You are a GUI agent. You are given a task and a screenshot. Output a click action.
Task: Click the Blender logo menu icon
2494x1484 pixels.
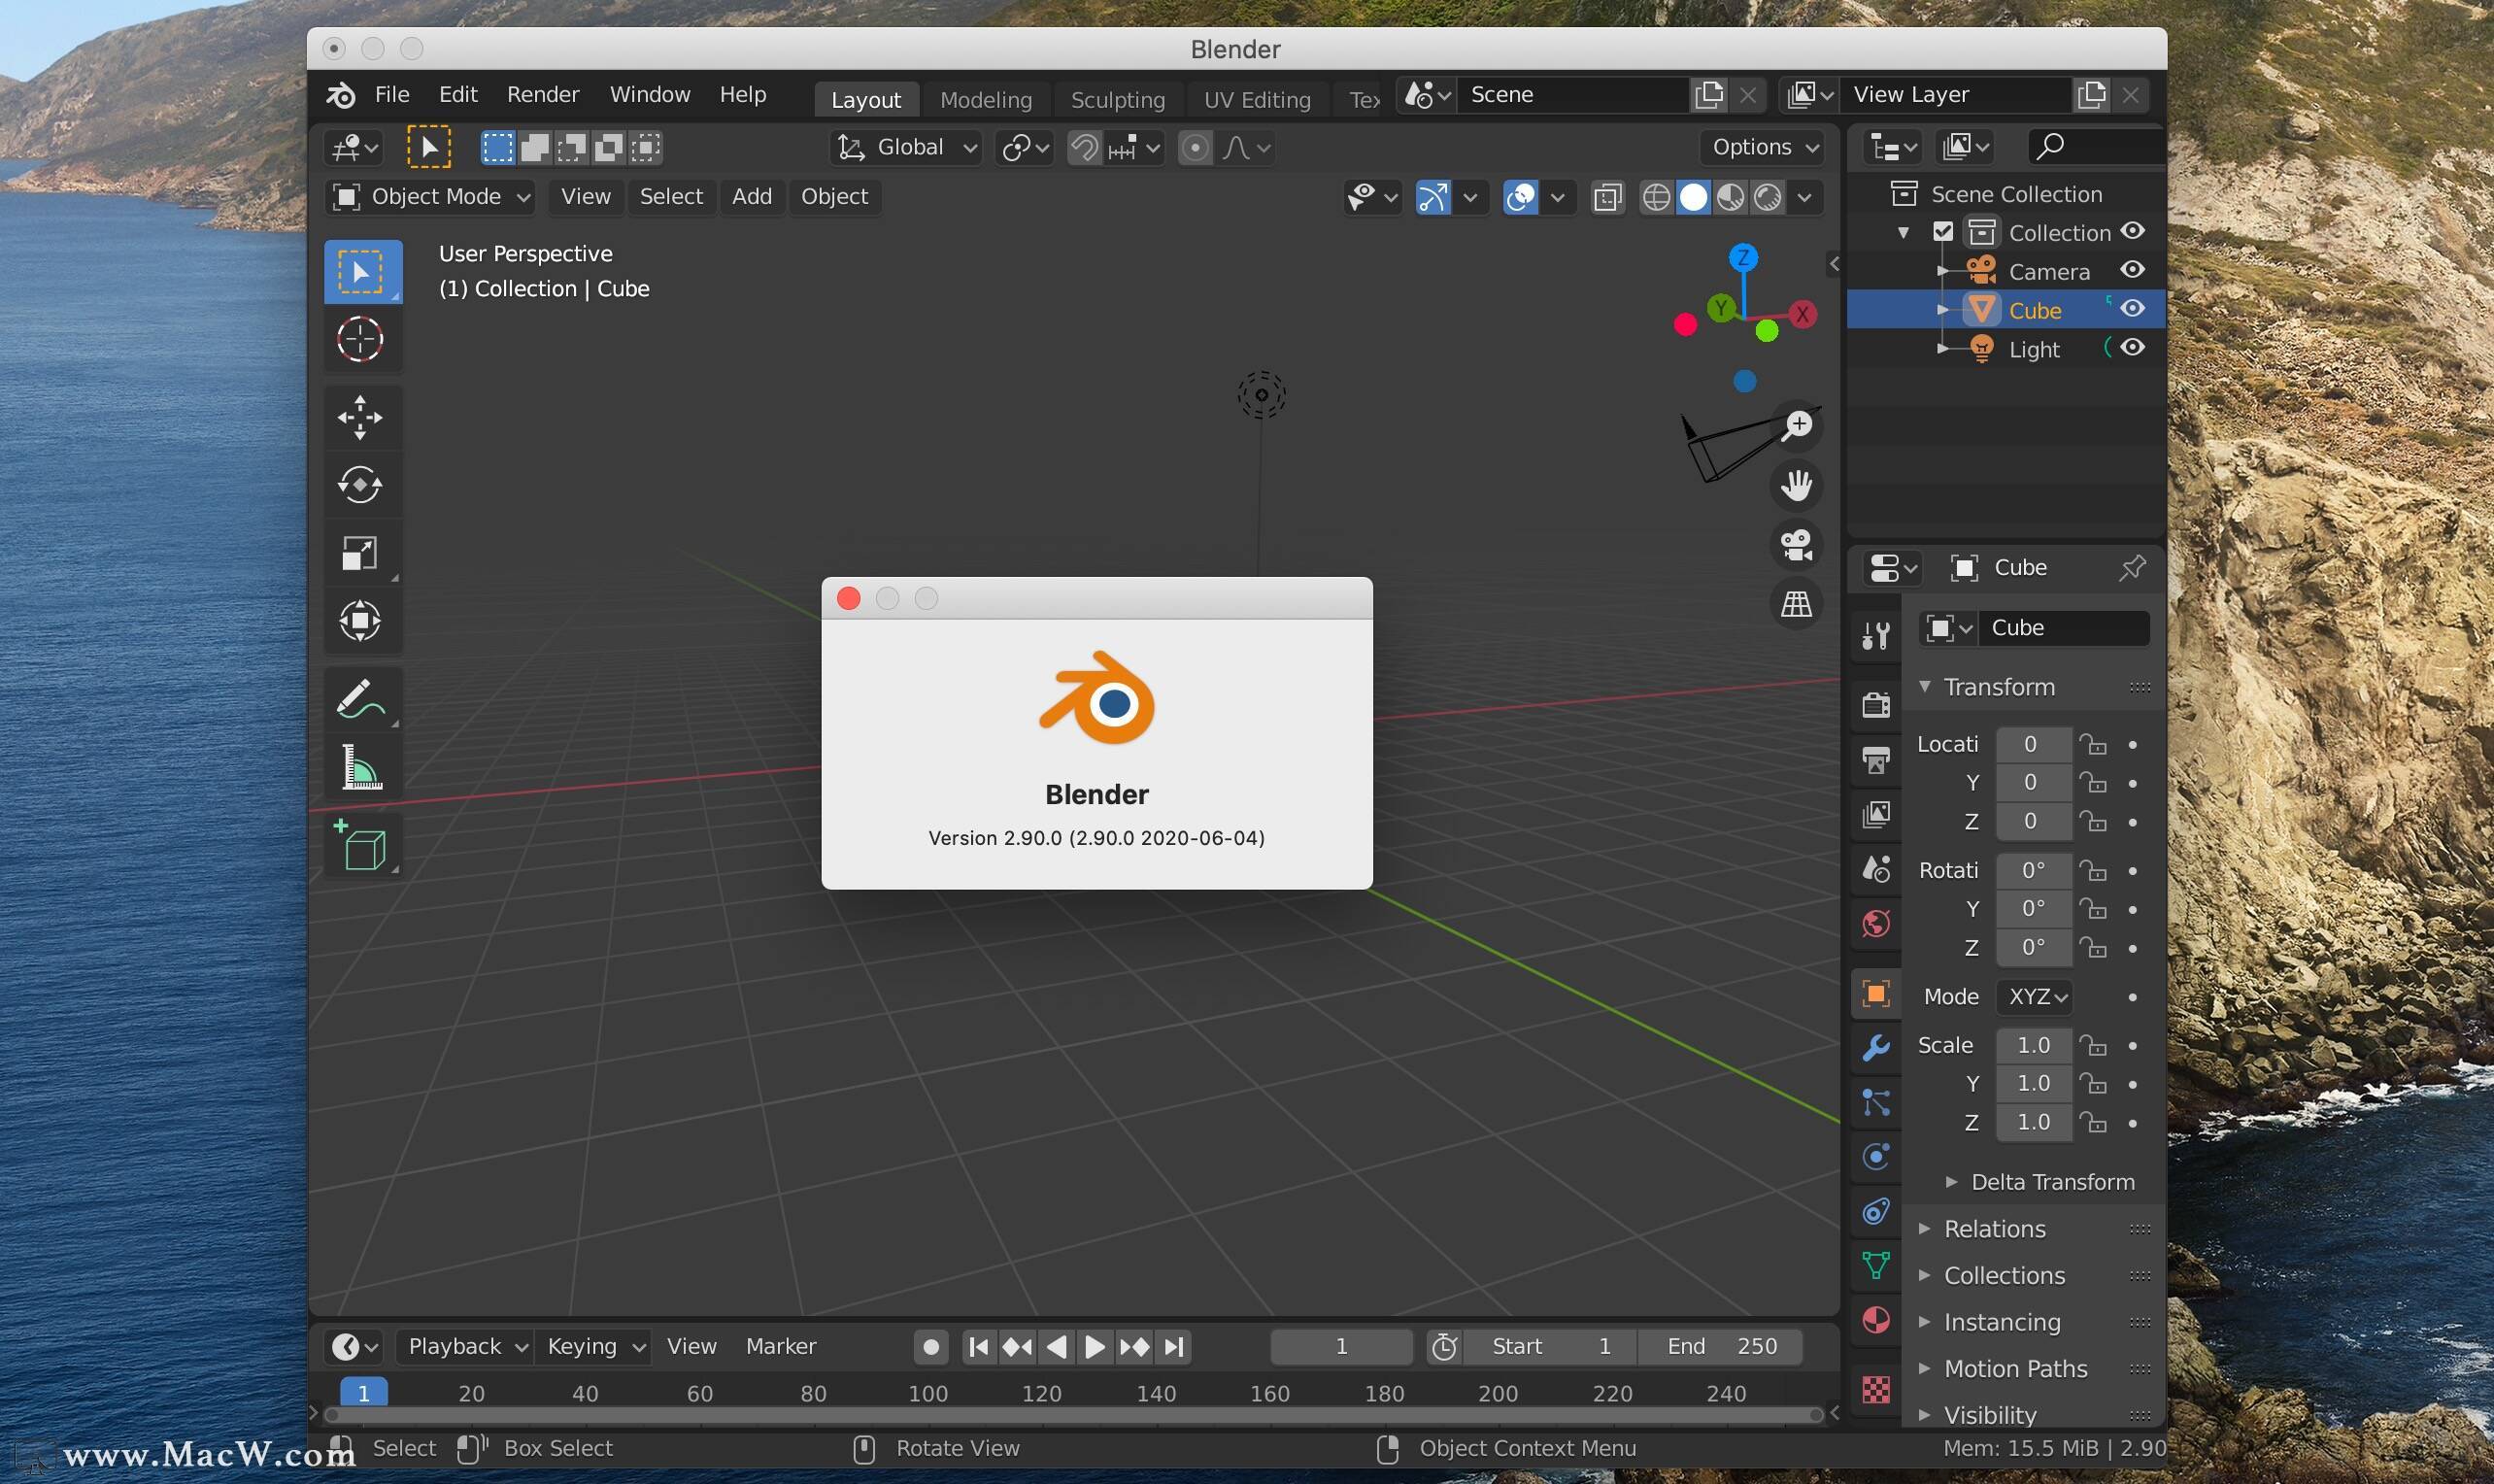tap(341, 95)
